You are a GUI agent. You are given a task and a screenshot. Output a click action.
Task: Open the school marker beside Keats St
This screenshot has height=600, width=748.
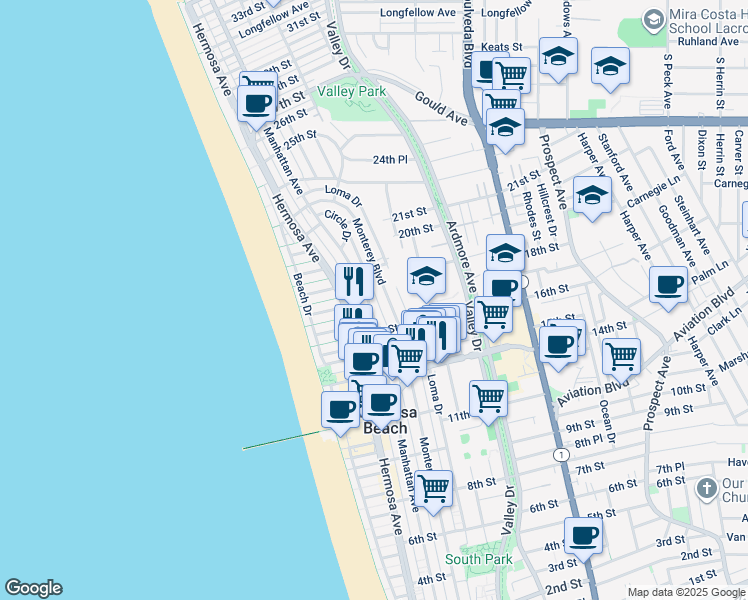(558, 57)
